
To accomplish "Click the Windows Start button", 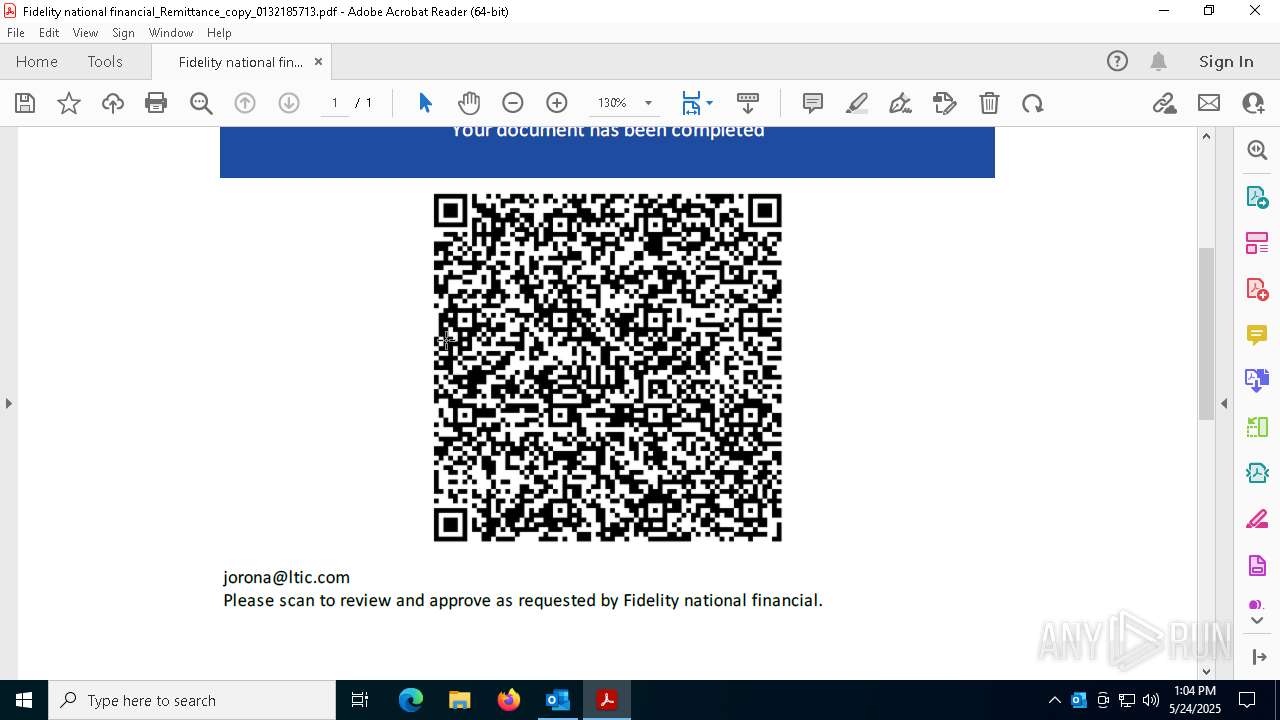I will pyautogui.click(x=23, y=700).
